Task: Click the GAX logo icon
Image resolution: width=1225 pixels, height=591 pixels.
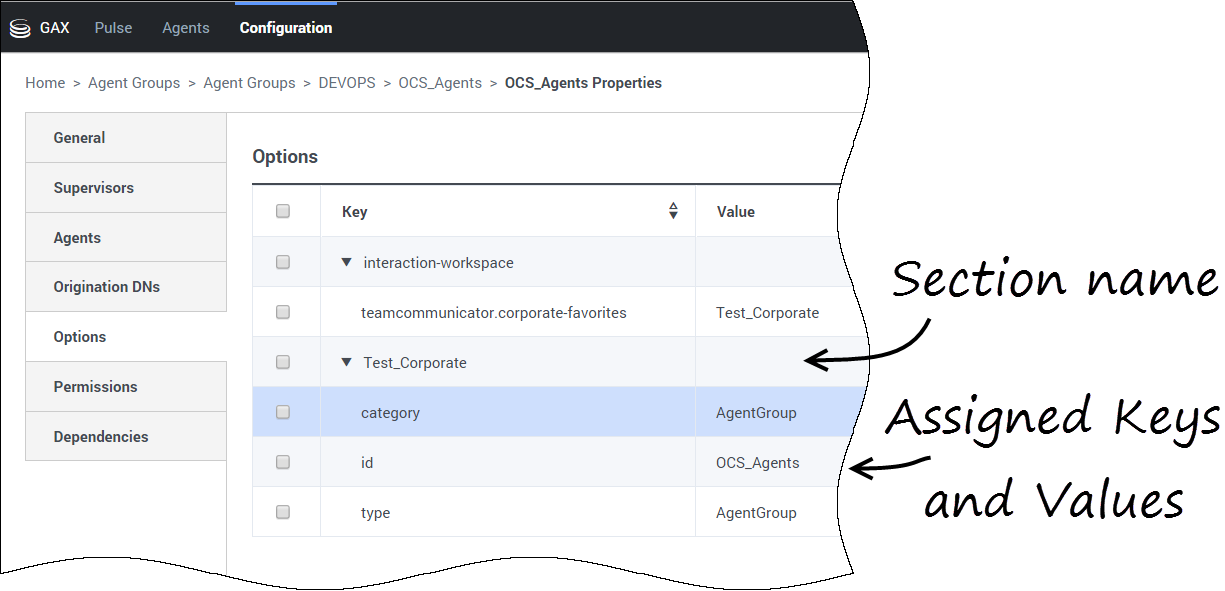Action: [x=20, y=28]
